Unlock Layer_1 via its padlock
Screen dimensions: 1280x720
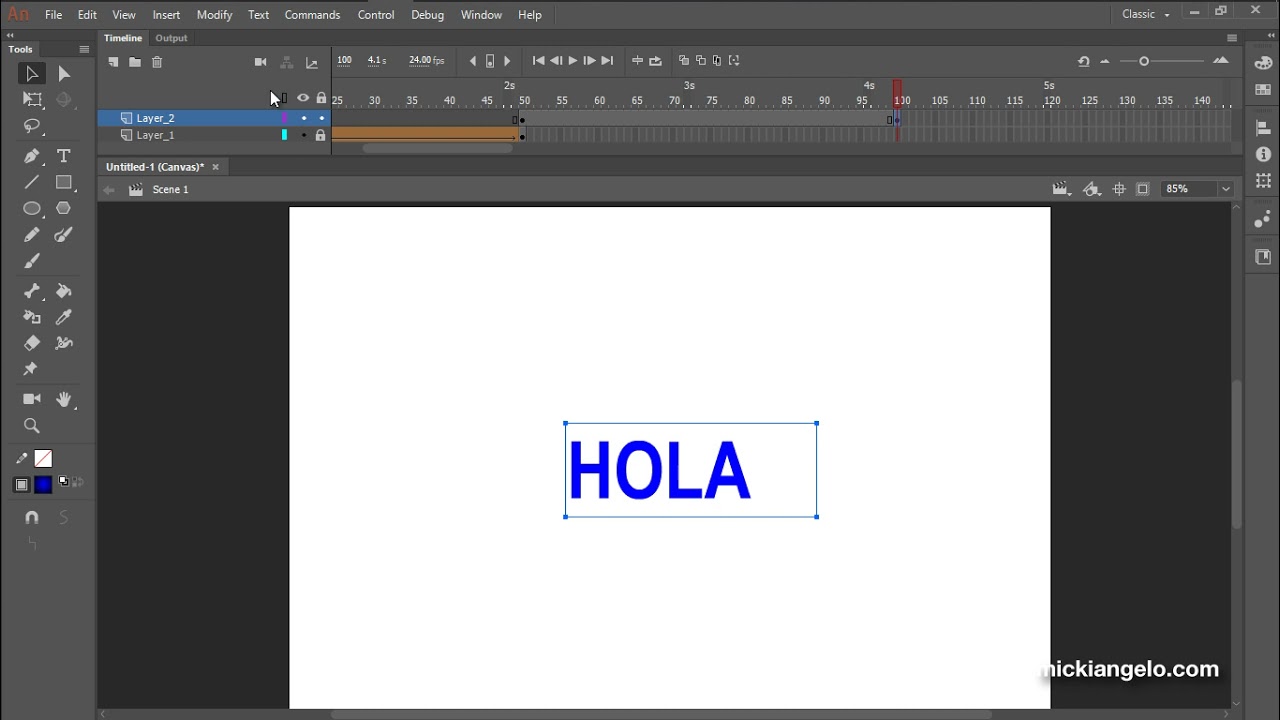point(321,135)
